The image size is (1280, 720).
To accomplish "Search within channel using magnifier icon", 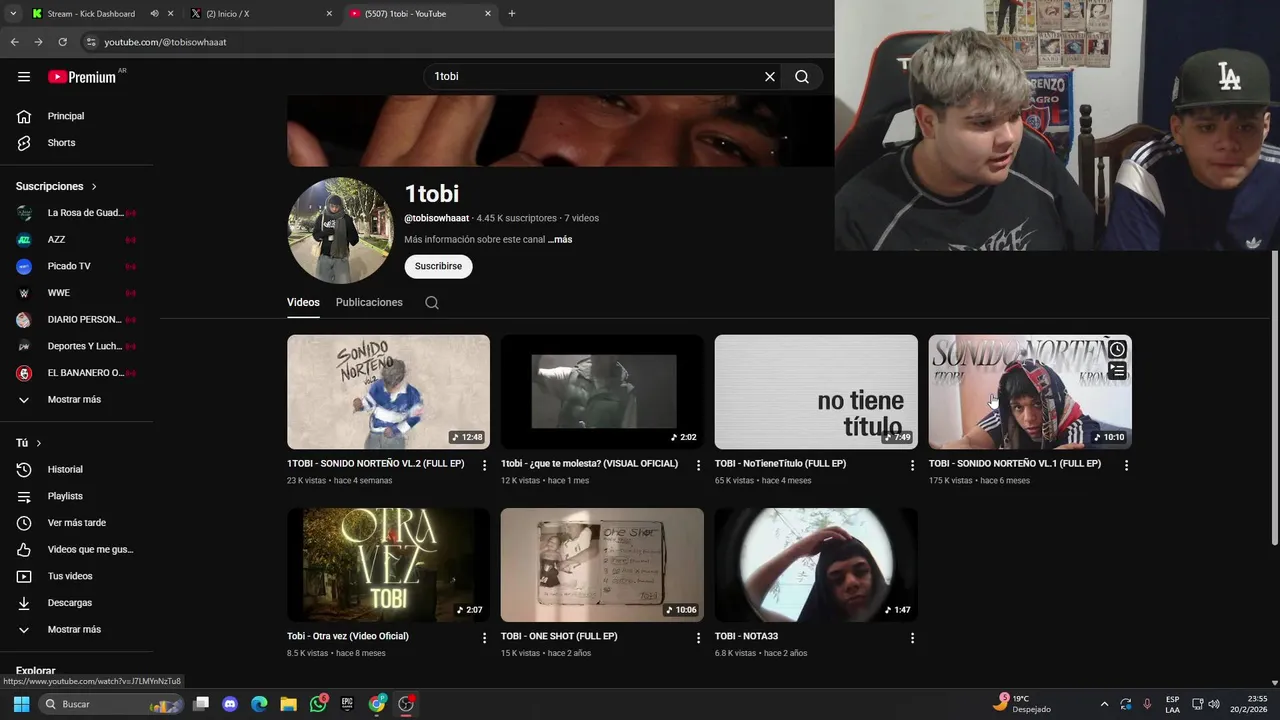I will [432, 303].
